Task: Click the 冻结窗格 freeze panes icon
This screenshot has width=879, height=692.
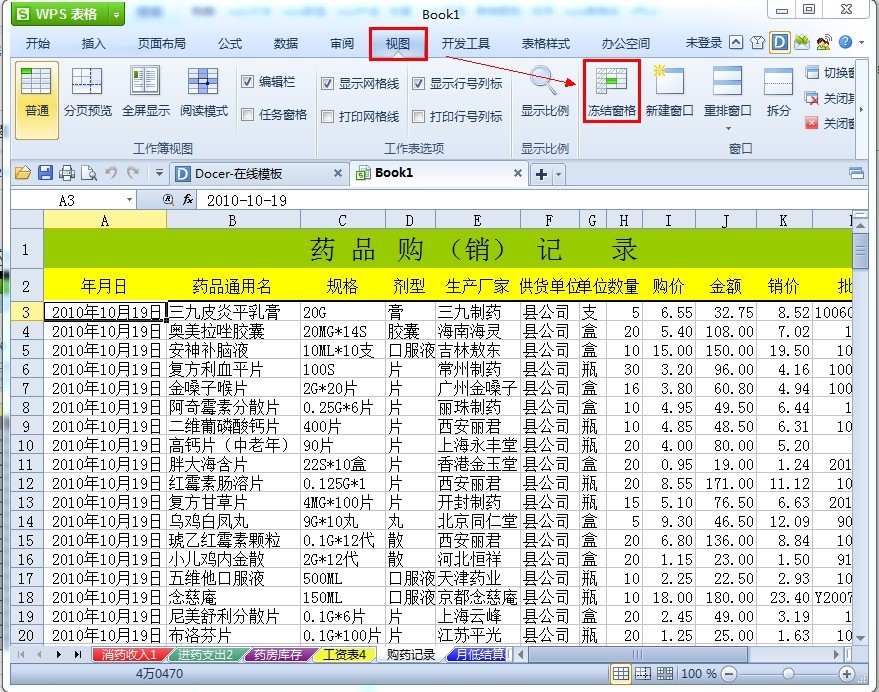Action: coord(611,82)
